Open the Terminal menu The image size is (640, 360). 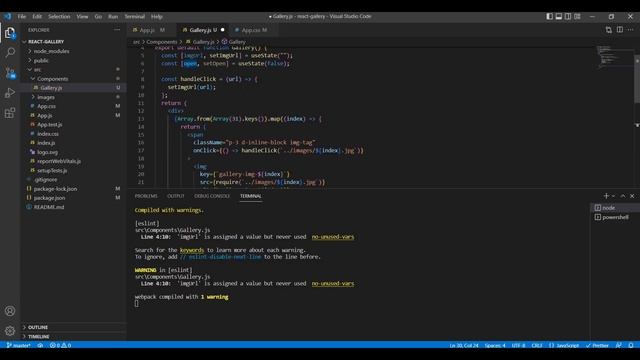pyautogui.click(x=135, y=16)
